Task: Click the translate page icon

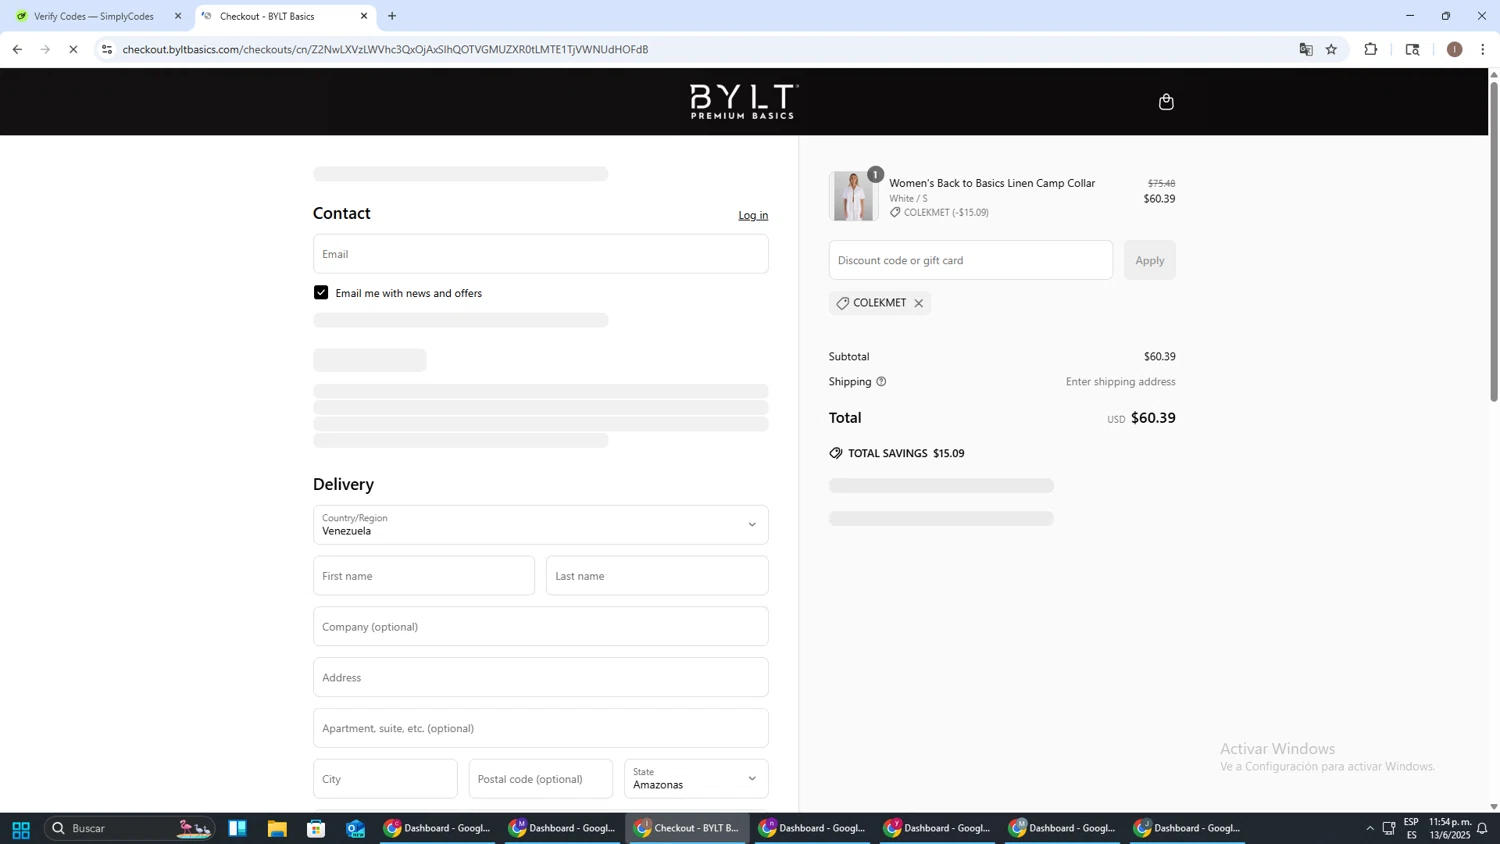Action: point(1306,49)
